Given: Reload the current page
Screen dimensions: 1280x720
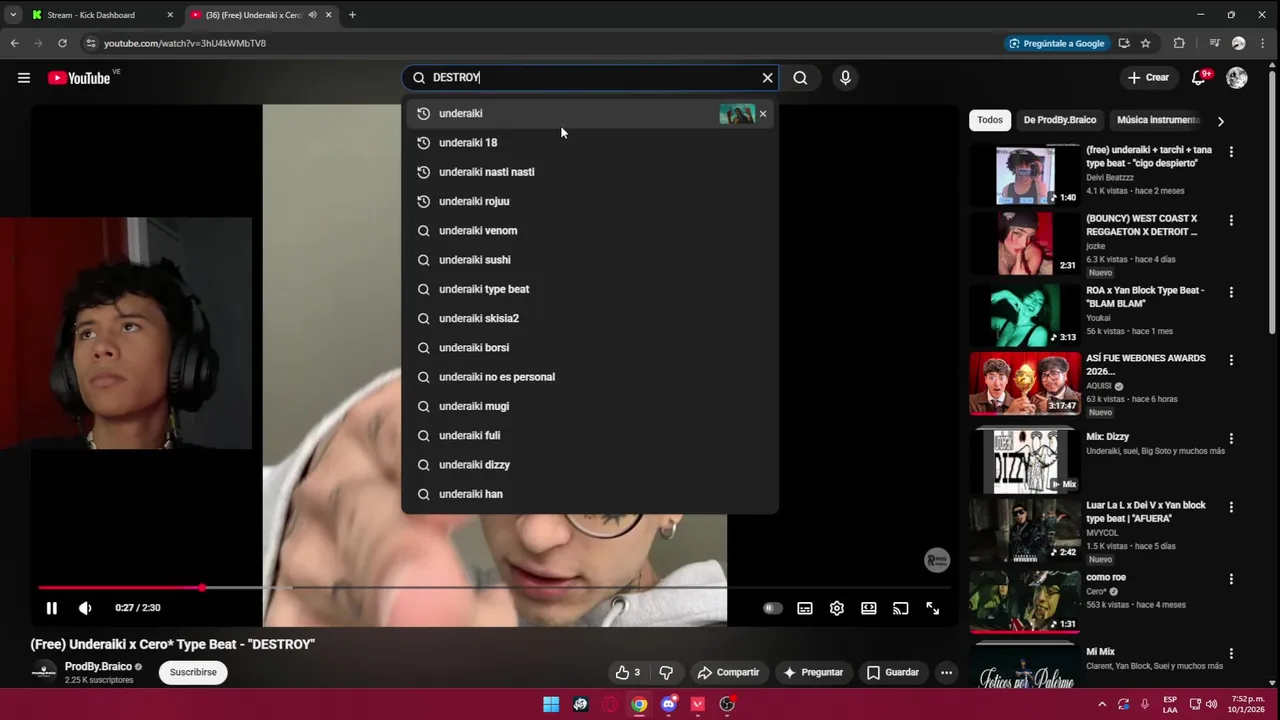Looking at the screenshot, I should [62, 43].
